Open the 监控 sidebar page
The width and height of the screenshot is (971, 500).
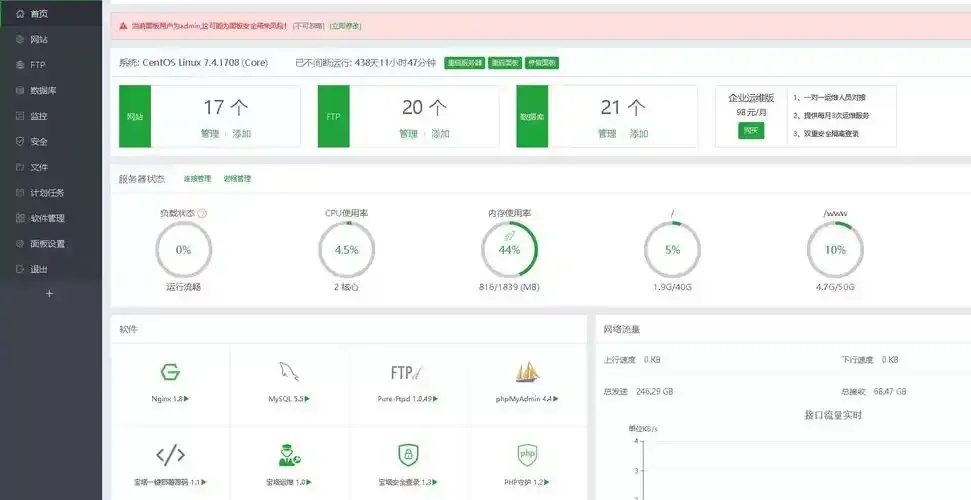click(51, 116)
